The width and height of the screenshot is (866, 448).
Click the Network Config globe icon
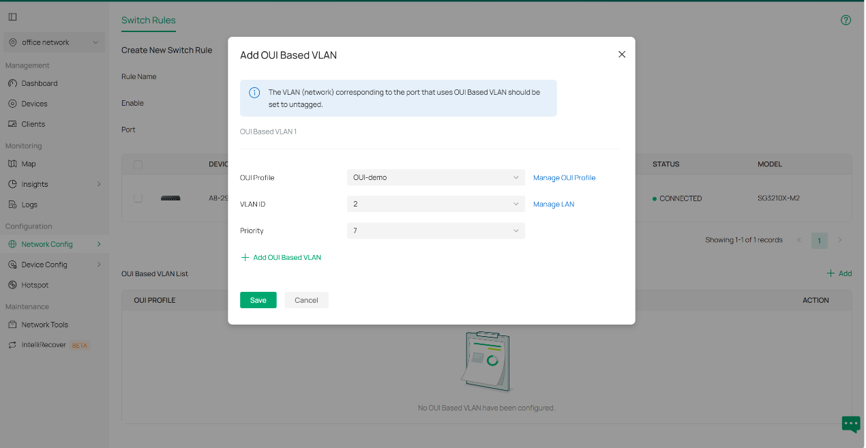click(x=13, y=244)
